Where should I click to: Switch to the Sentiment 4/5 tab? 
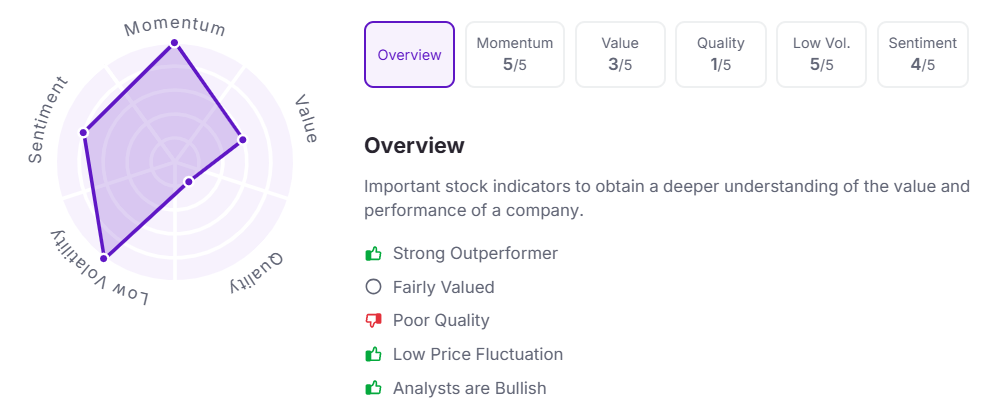click(x=923, y=55)
